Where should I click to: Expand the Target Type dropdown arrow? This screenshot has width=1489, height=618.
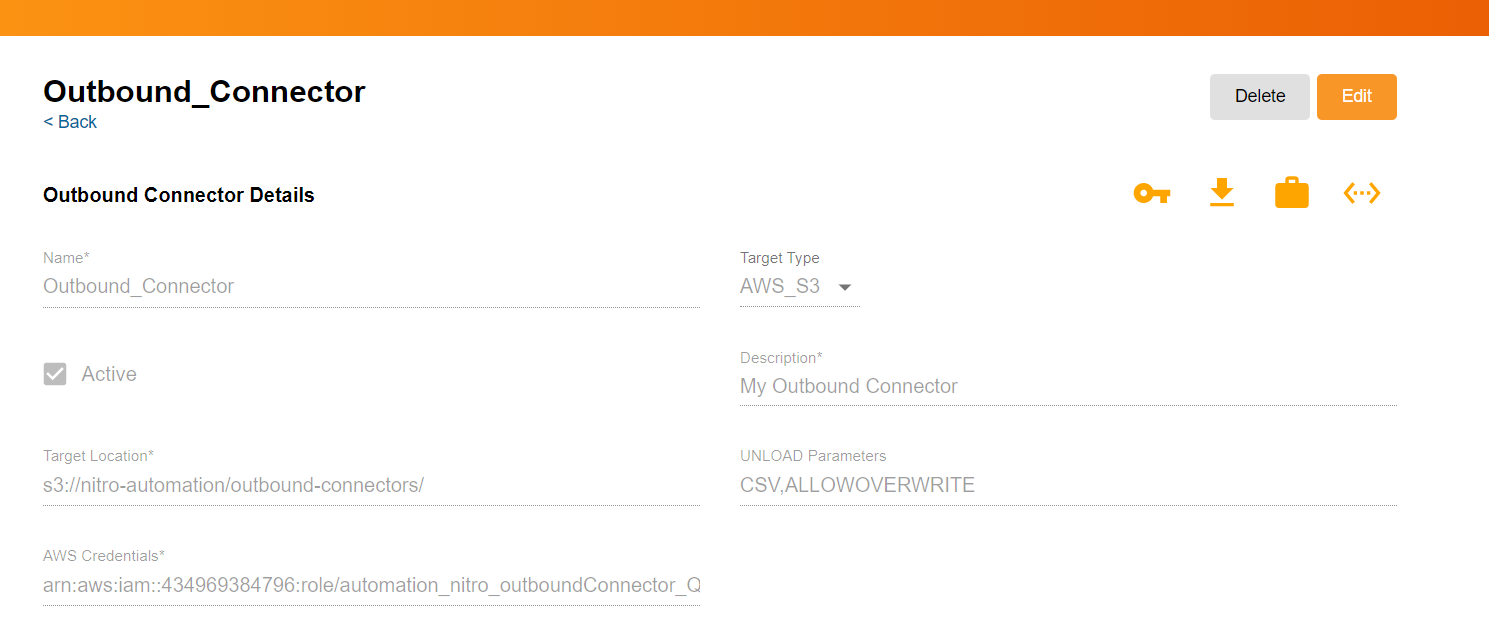(x=845, y=287)
